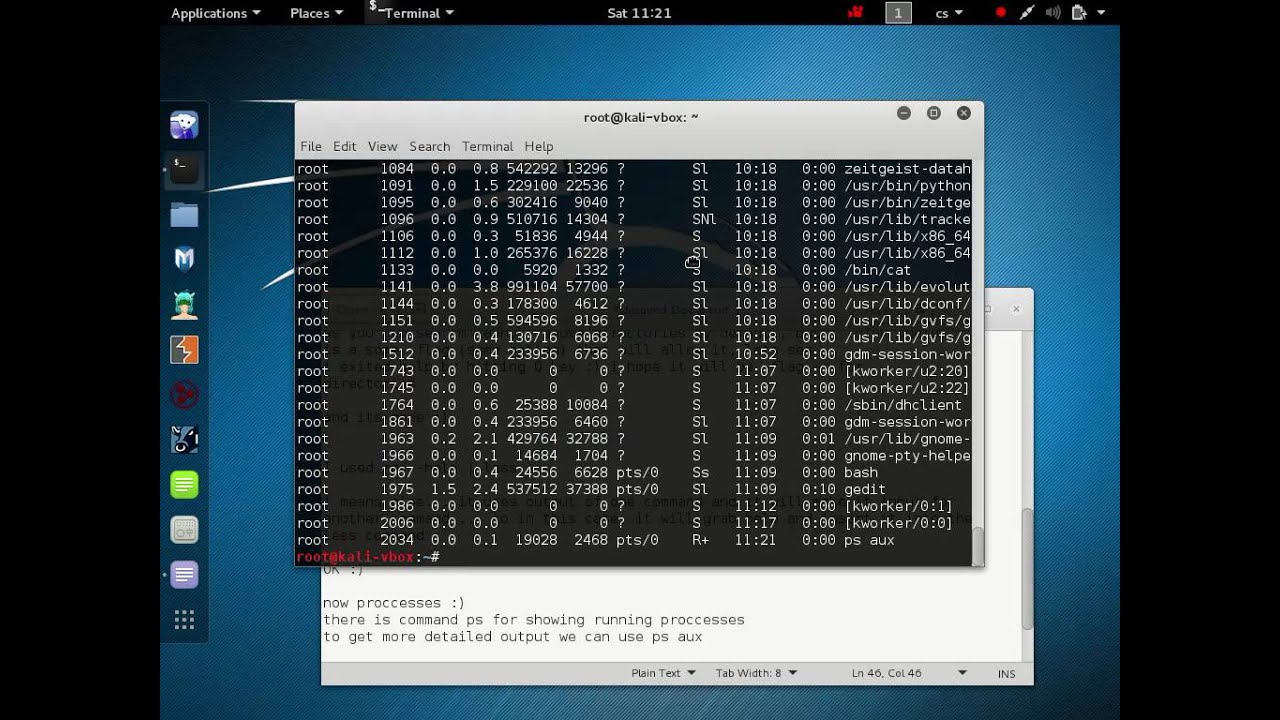Click the red recording dot indicator
Image resolution: width=1280 pixels, height=720 pixels.
pyautogui.click(x=1000, y=13)
